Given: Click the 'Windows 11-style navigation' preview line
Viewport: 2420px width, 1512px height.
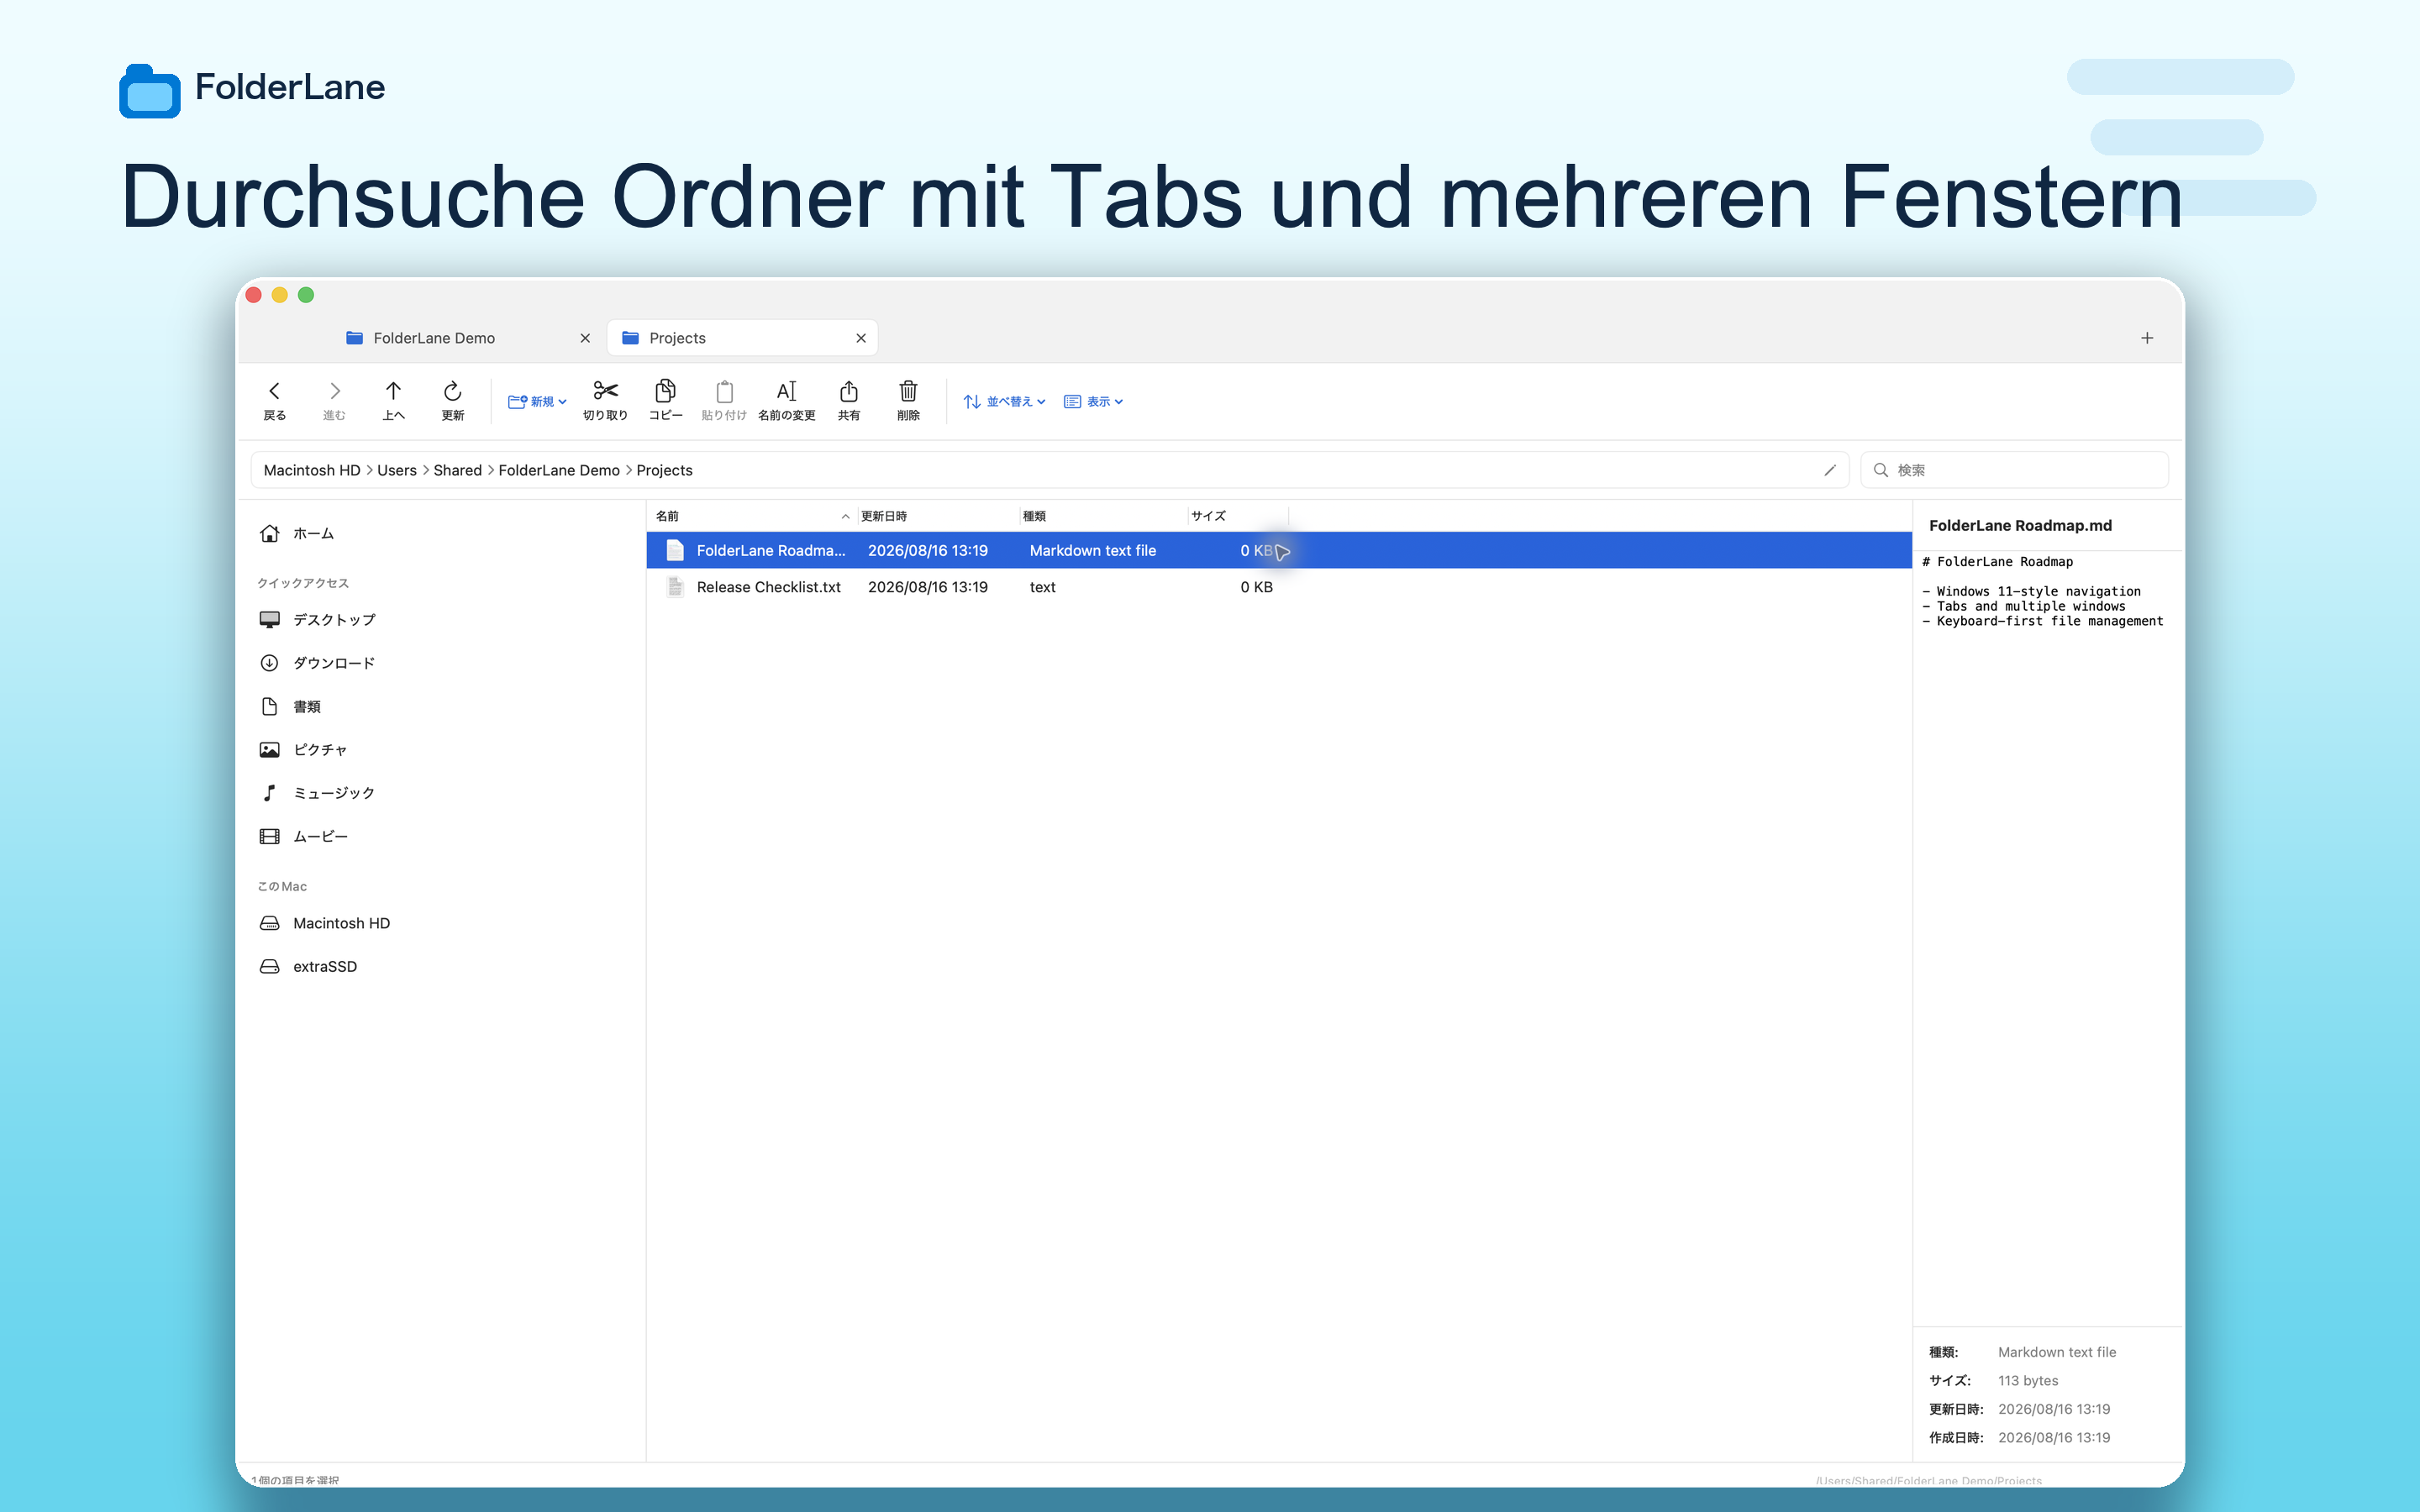Looking at the screenshot, I should coord(2032,592).
